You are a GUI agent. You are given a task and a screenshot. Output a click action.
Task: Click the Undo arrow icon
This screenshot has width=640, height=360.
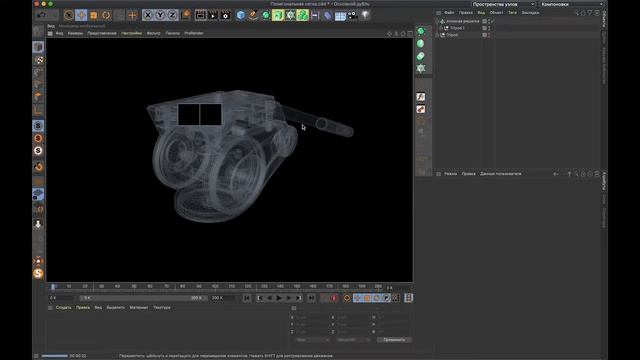click(42, 16)
